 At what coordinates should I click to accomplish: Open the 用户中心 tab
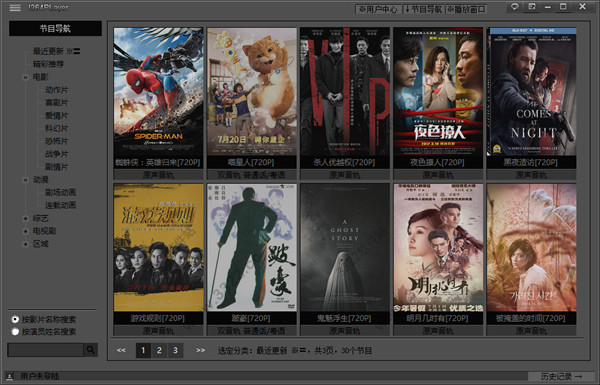[x=378, y=9]
